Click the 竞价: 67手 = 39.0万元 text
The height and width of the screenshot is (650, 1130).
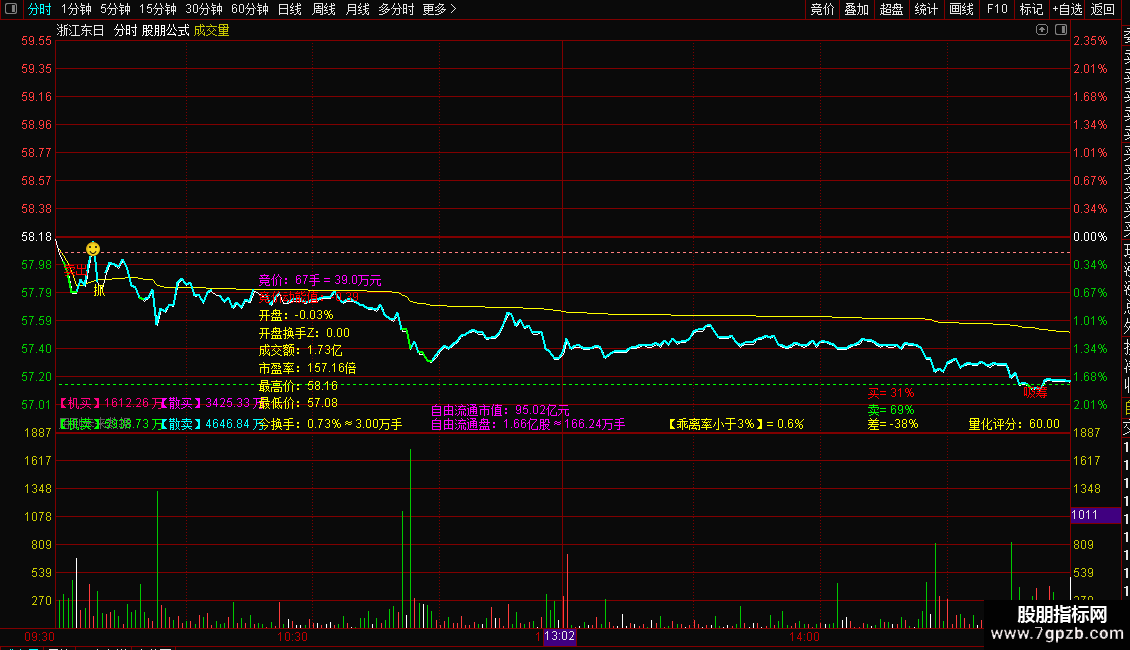[x=320, y=280]
